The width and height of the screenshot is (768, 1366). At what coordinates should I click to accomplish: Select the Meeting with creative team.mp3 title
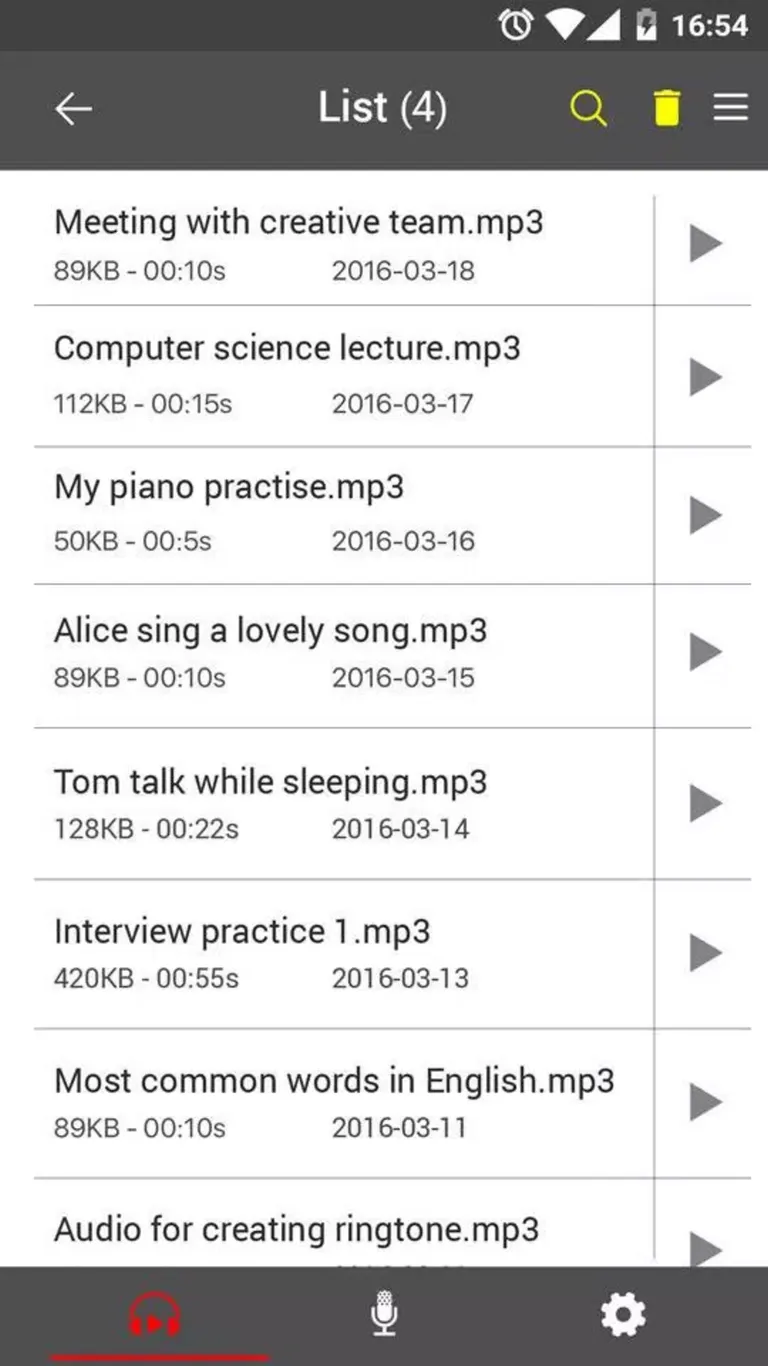point(298,222)
